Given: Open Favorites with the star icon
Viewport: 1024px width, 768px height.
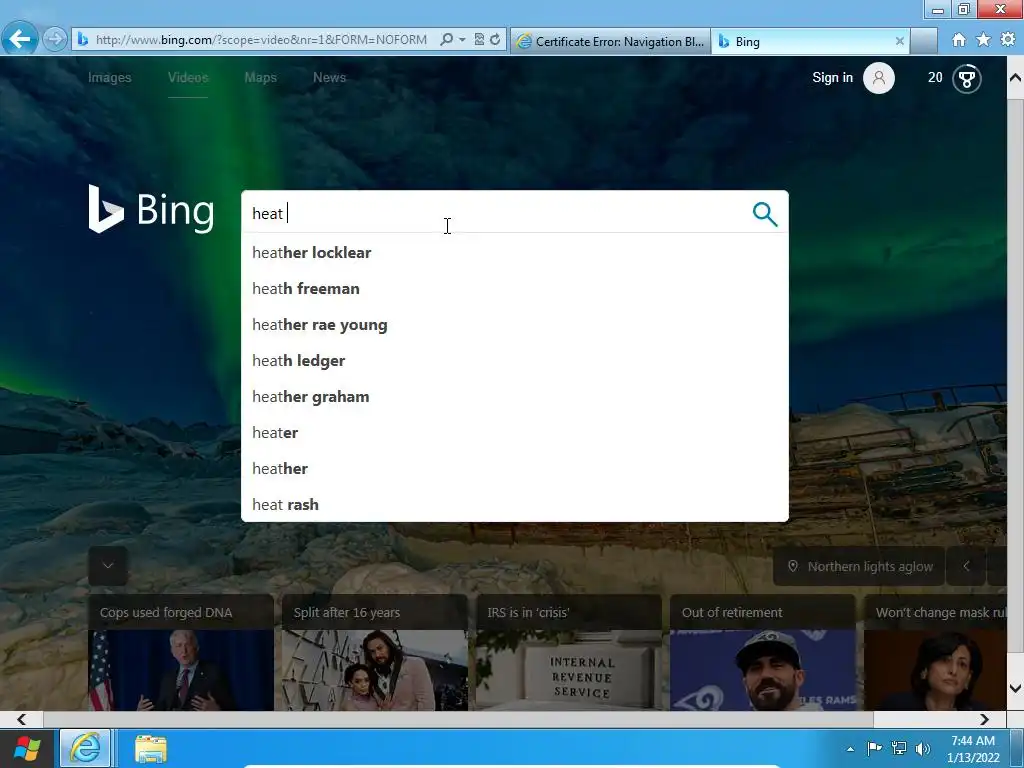Looking at the screenshot, I should click(x=984, y=40).
